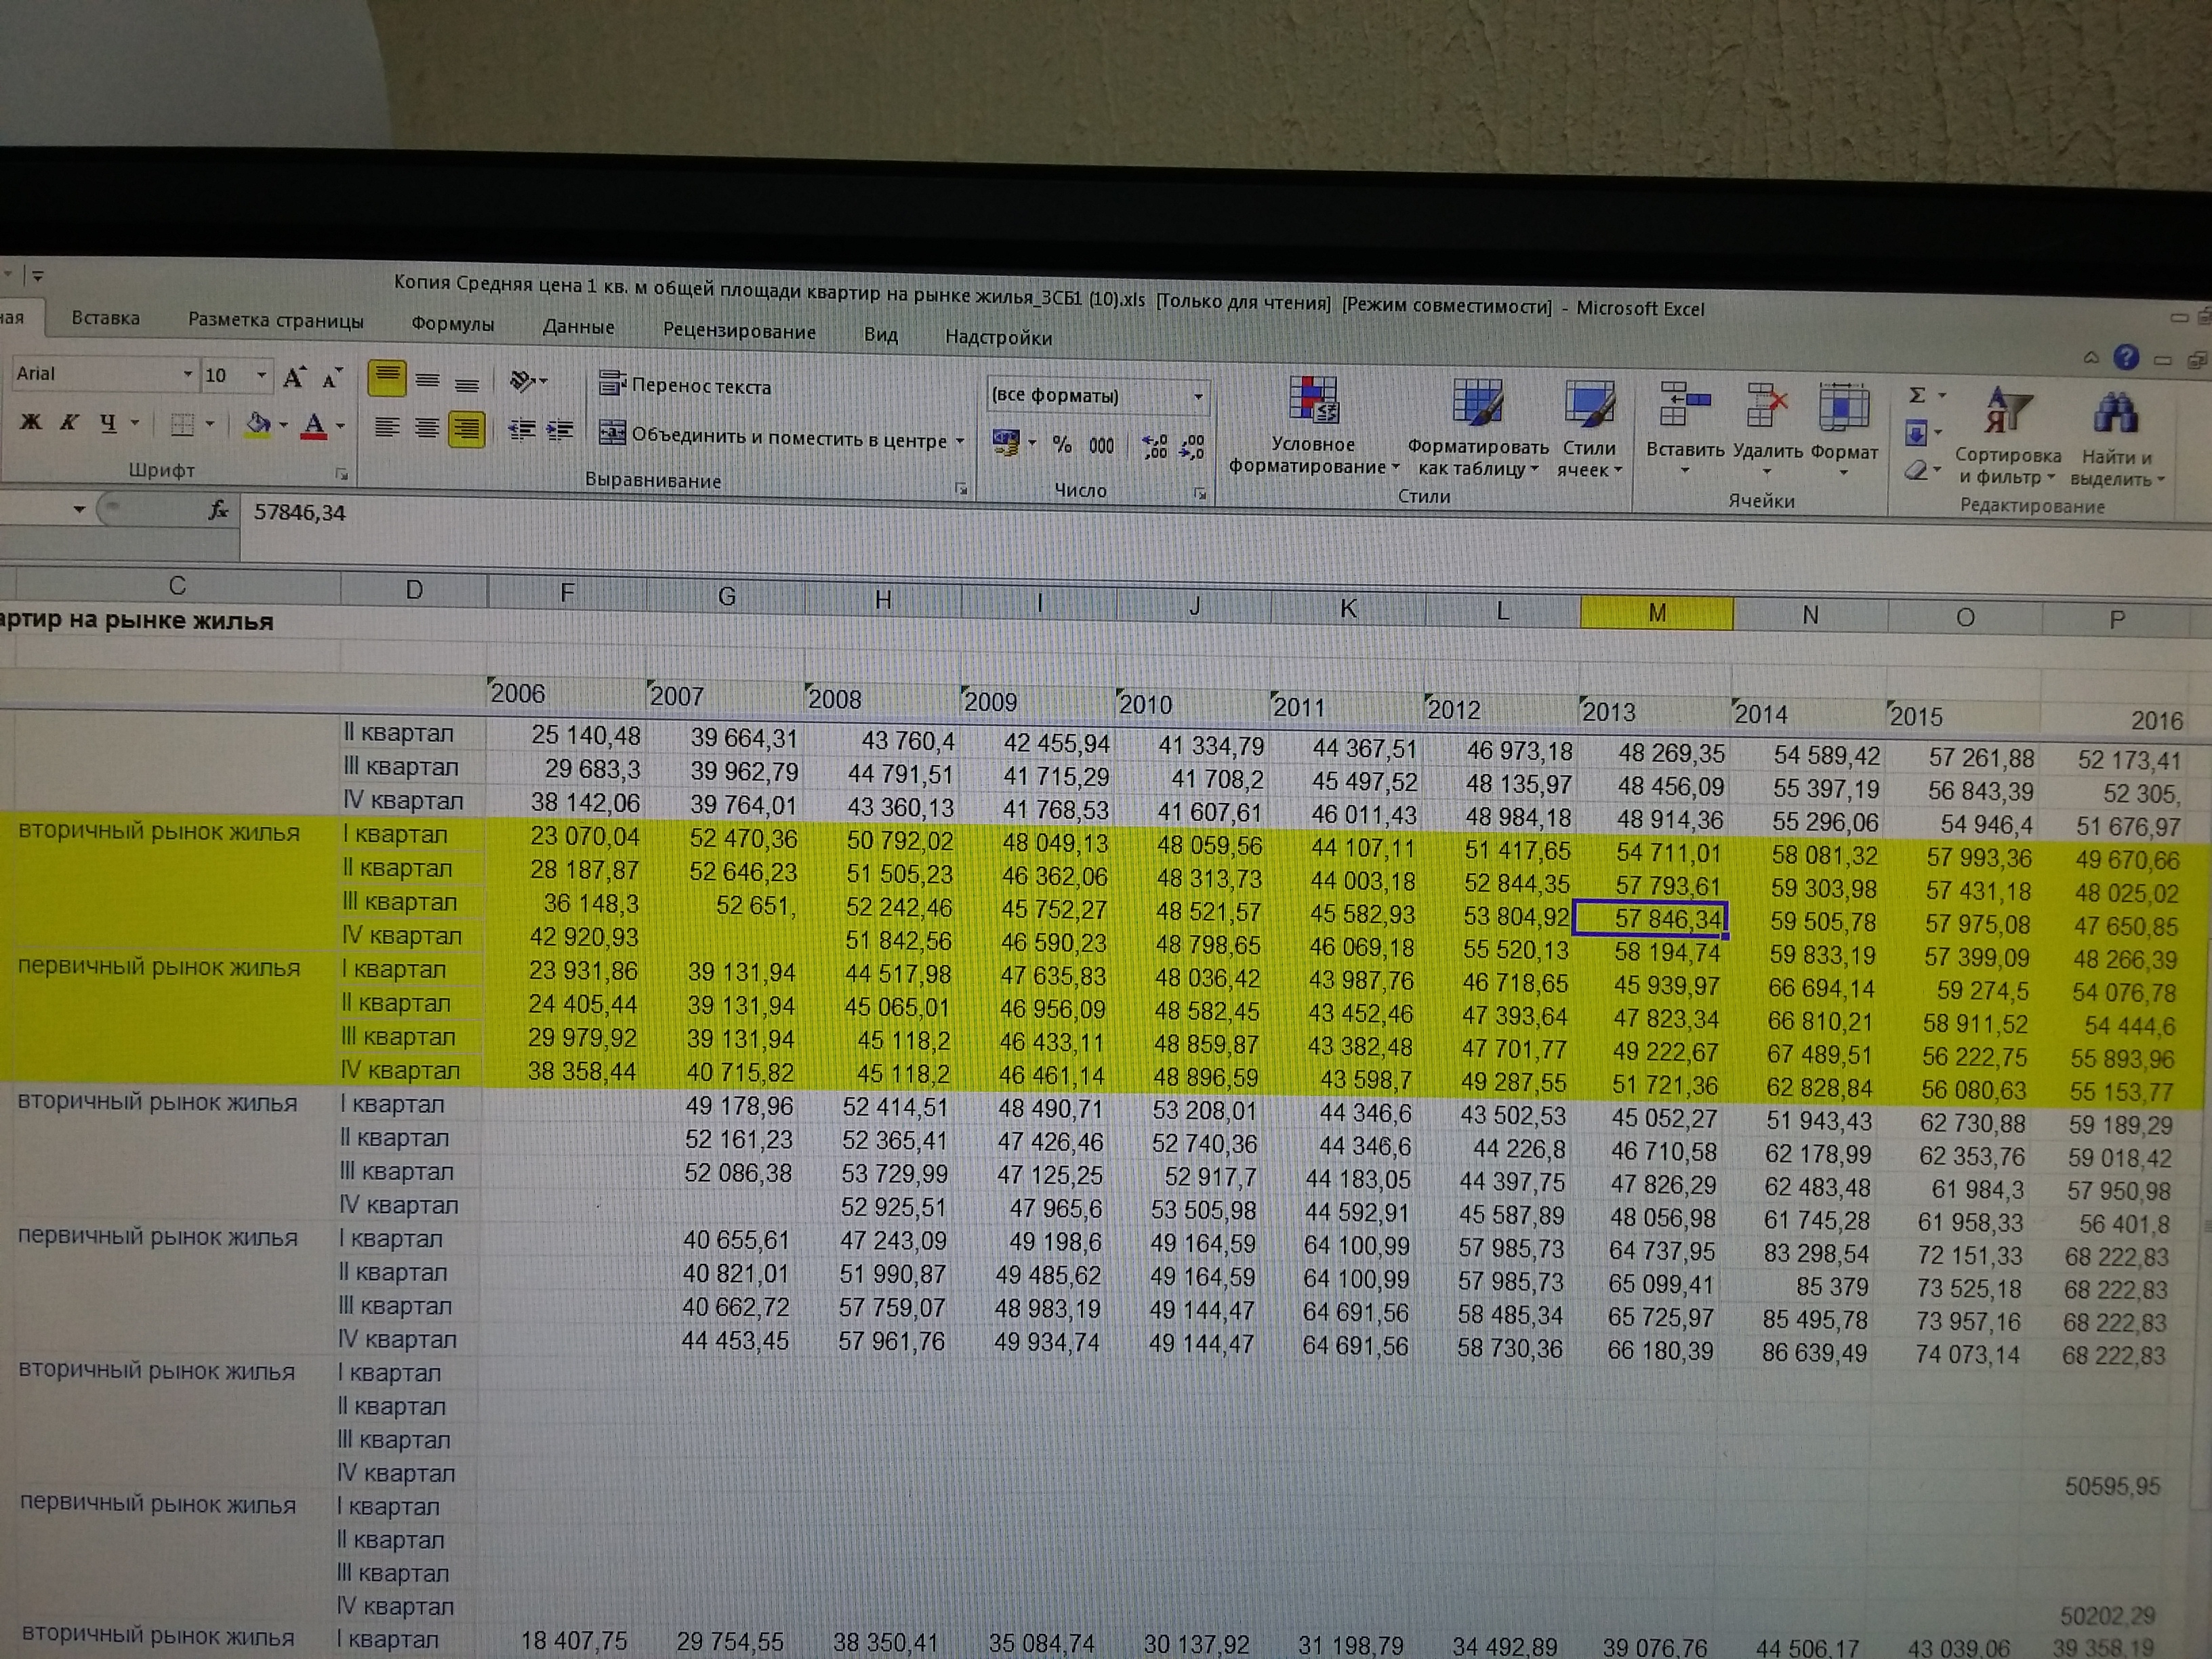The height and width of the screenshot is (1659, 2212).
Task: Click the increase font size icon
Action: 293,377
